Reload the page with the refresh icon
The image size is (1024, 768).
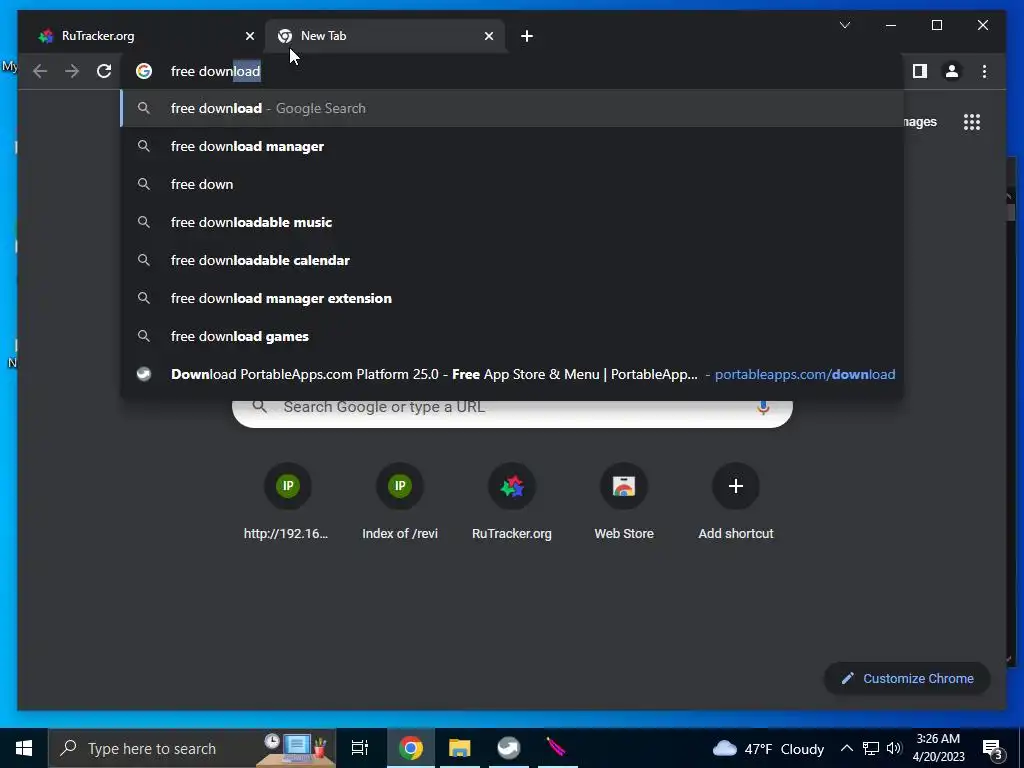pos(104,71)
